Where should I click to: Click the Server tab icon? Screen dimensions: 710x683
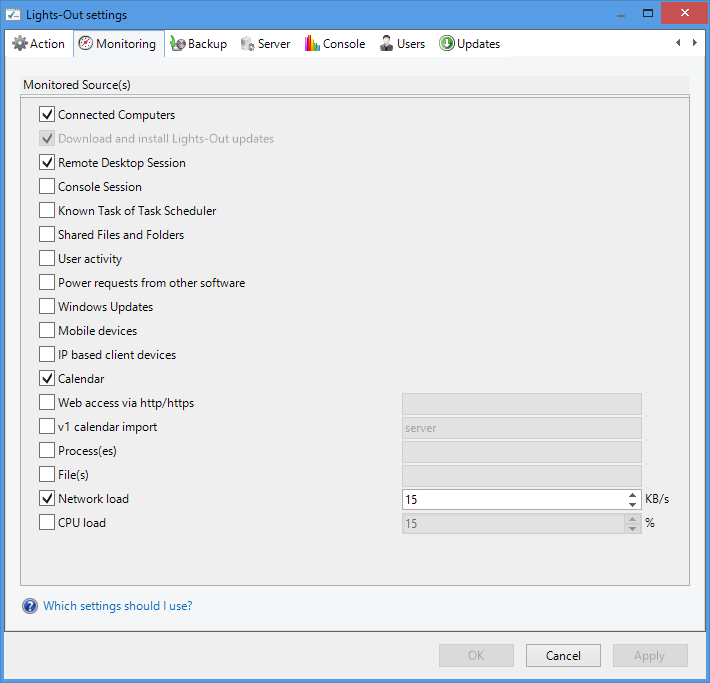[247, 44]
